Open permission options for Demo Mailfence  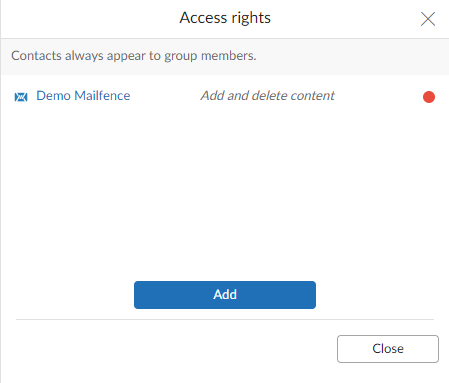(267, 96)
